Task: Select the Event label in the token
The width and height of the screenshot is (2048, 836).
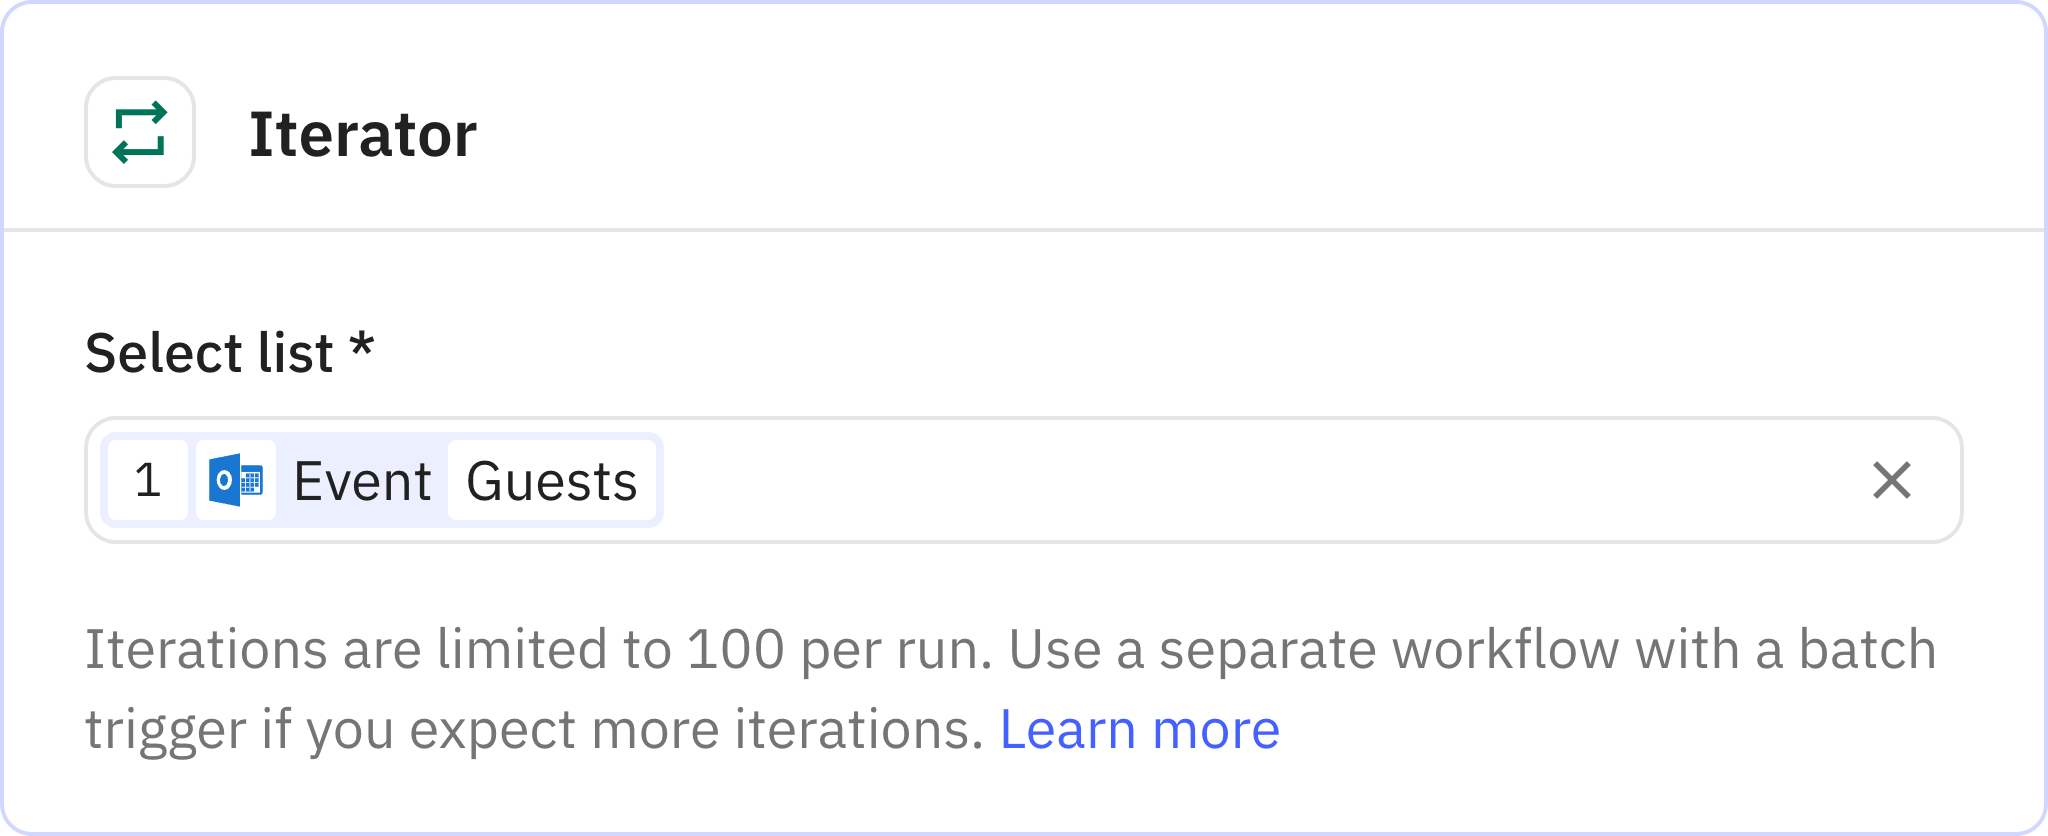Action: click(x=362, y=481)
